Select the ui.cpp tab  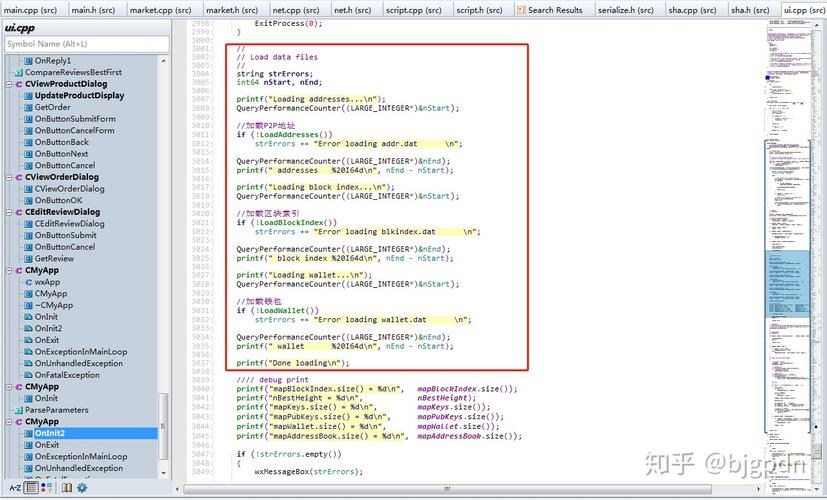point(804,9)
